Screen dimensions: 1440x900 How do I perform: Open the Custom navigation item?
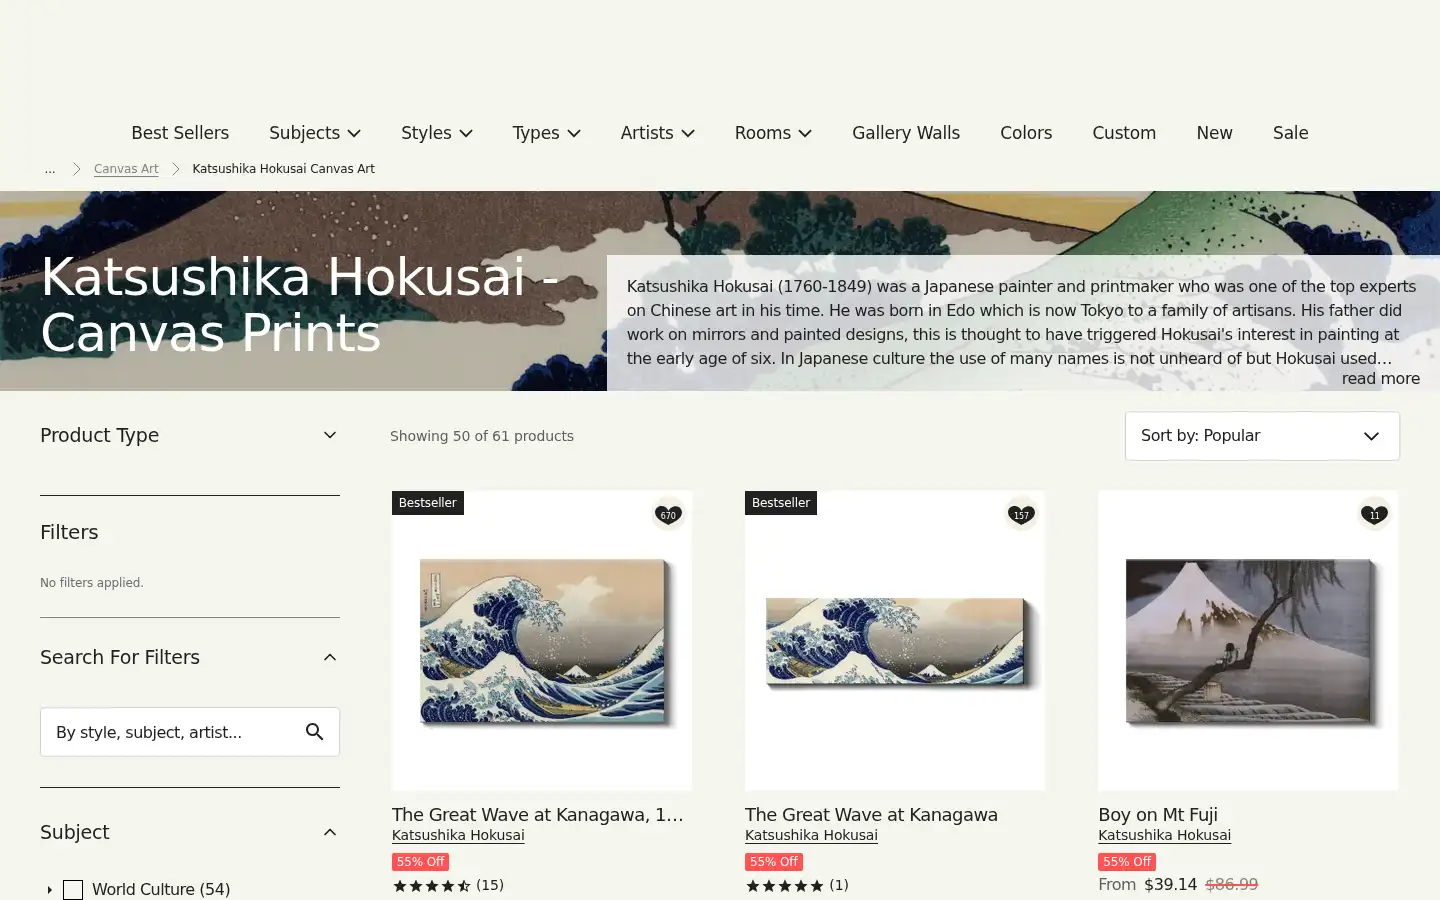coord(1124,133)
